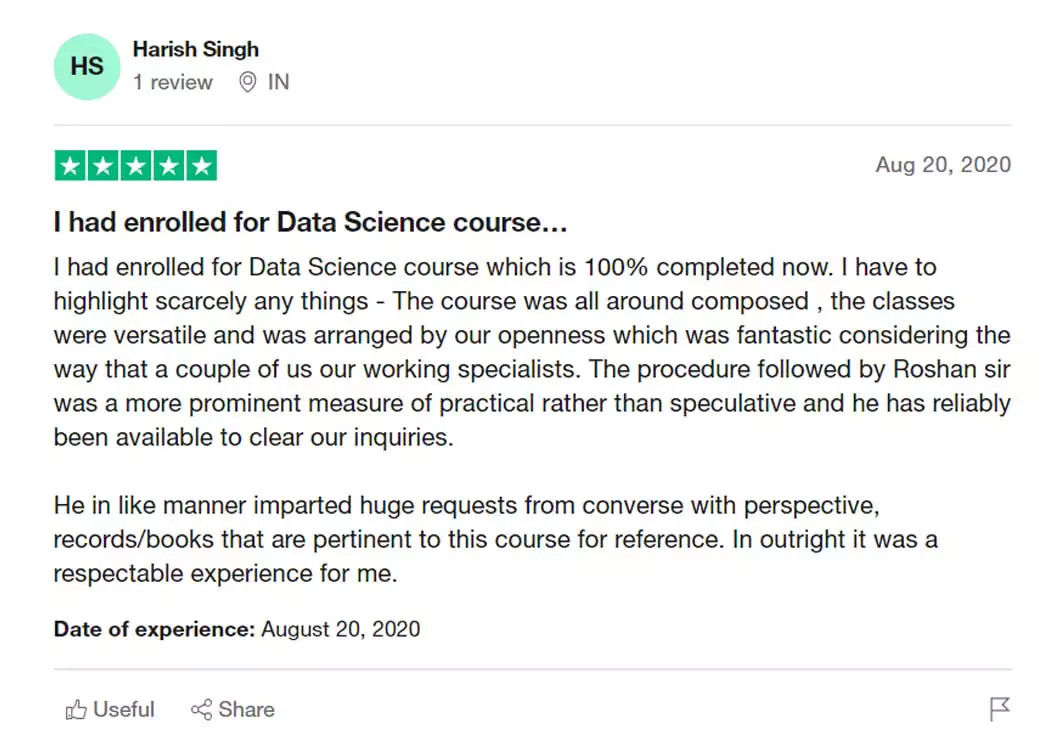1059x751 pixels.
Task: Click the first green rating star
Action: click(70, 166)
